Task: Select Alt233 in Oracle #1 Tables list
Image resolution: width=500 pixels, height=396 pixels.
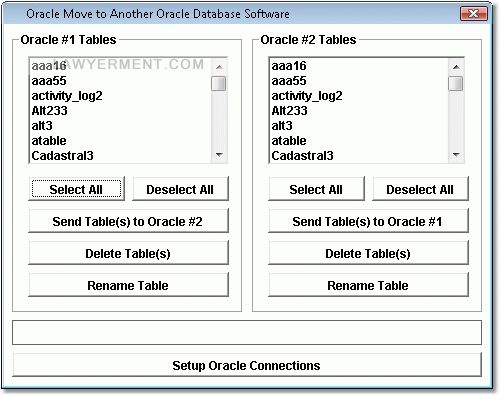Action: [121, 111]
